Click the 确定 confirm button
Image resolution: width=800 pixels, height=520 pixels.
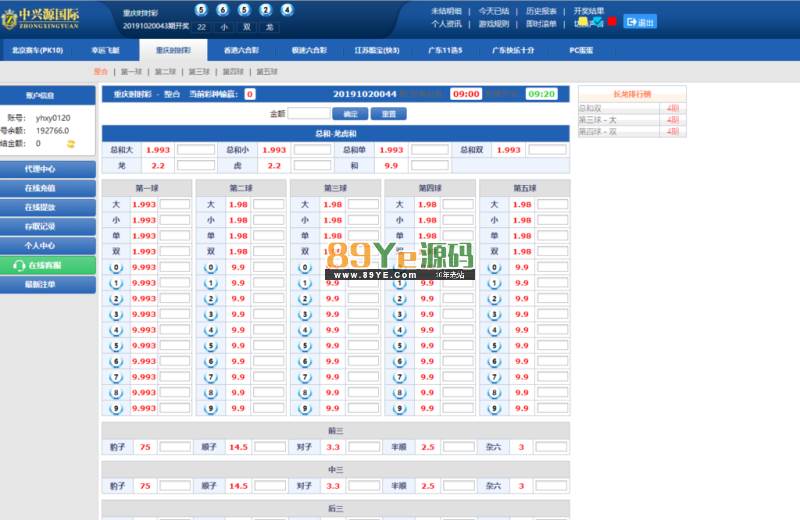coord(350,114)
